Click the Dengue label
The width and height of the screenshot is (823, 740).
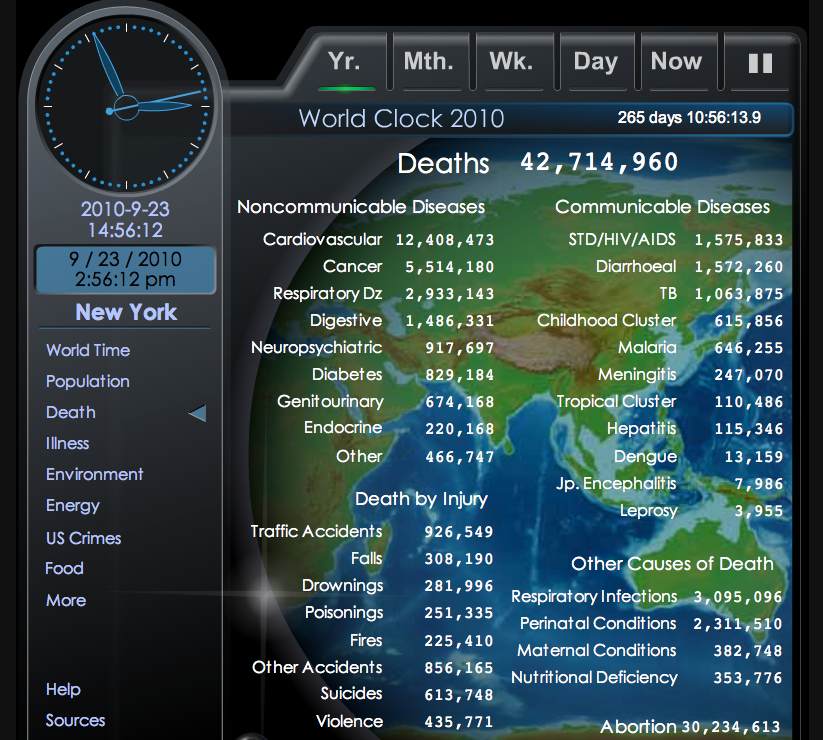[x=646, y=457]
